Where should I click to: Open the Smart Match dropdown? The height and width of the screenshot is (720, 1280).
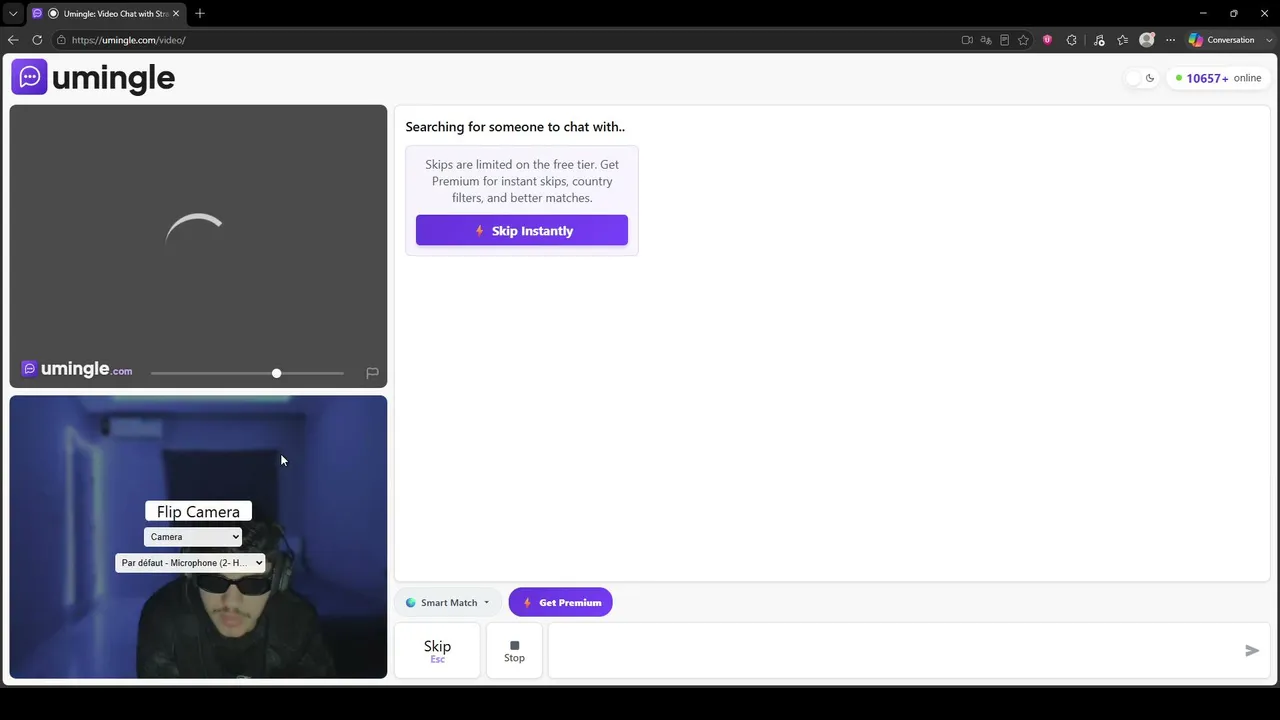448,602
